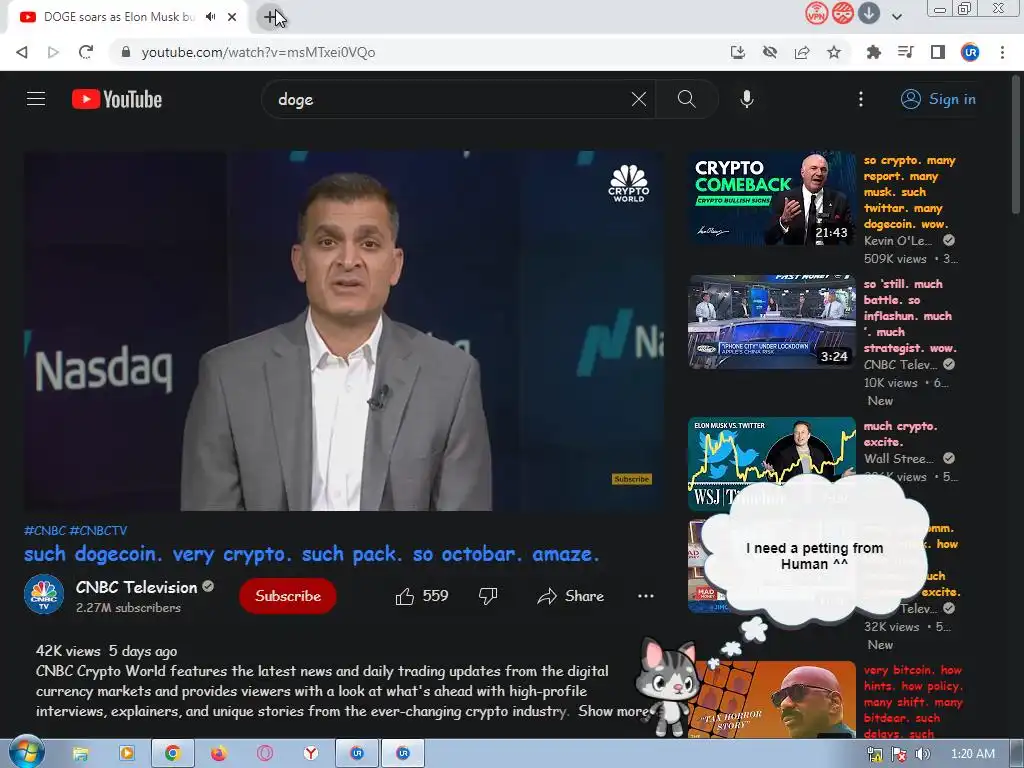1024x768 pixels.
Task: Open more actions next to Share
Action: click(646, 596)
